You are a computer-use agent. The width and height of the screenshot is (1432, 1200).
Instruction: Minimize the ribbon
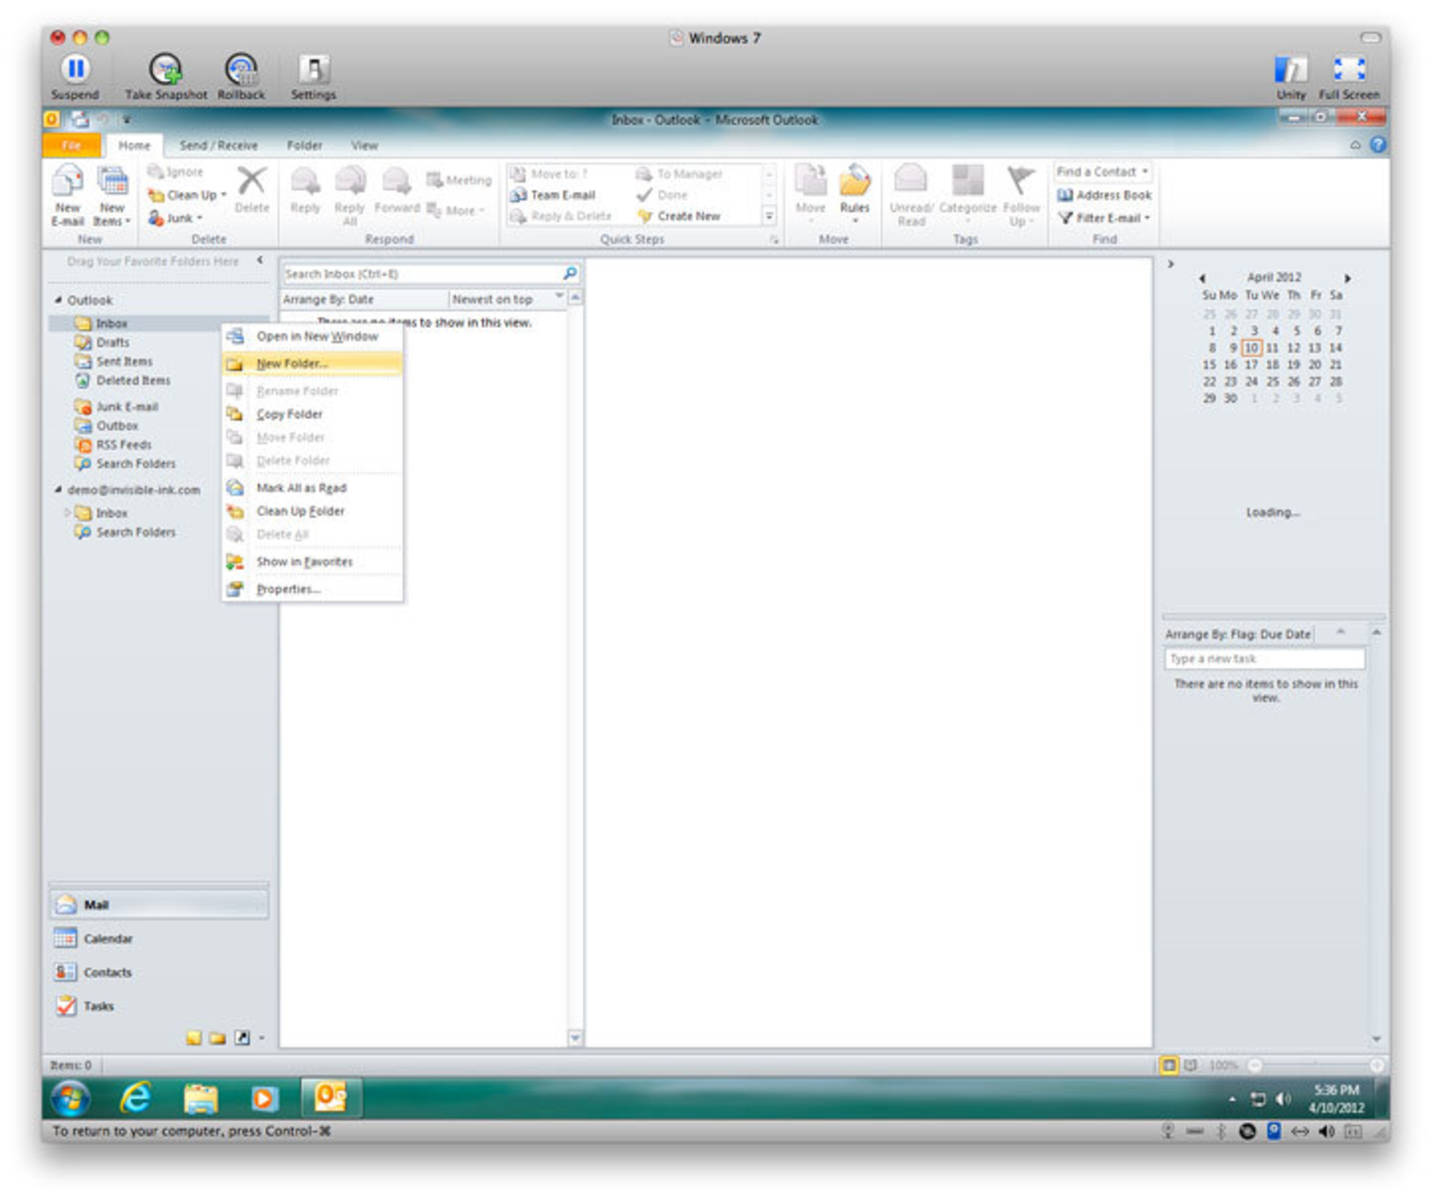(x=1355, y=145)
